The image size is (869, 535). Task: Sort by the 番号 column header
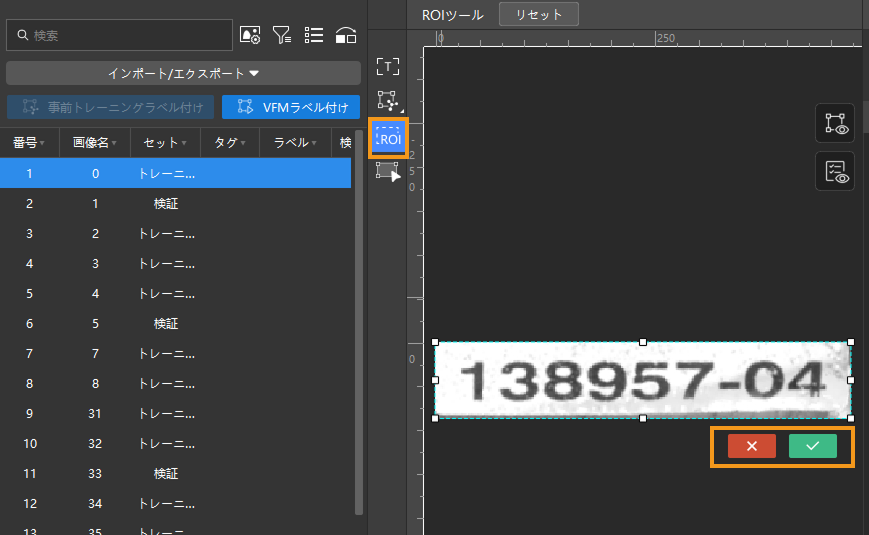(x=29, y=142)
